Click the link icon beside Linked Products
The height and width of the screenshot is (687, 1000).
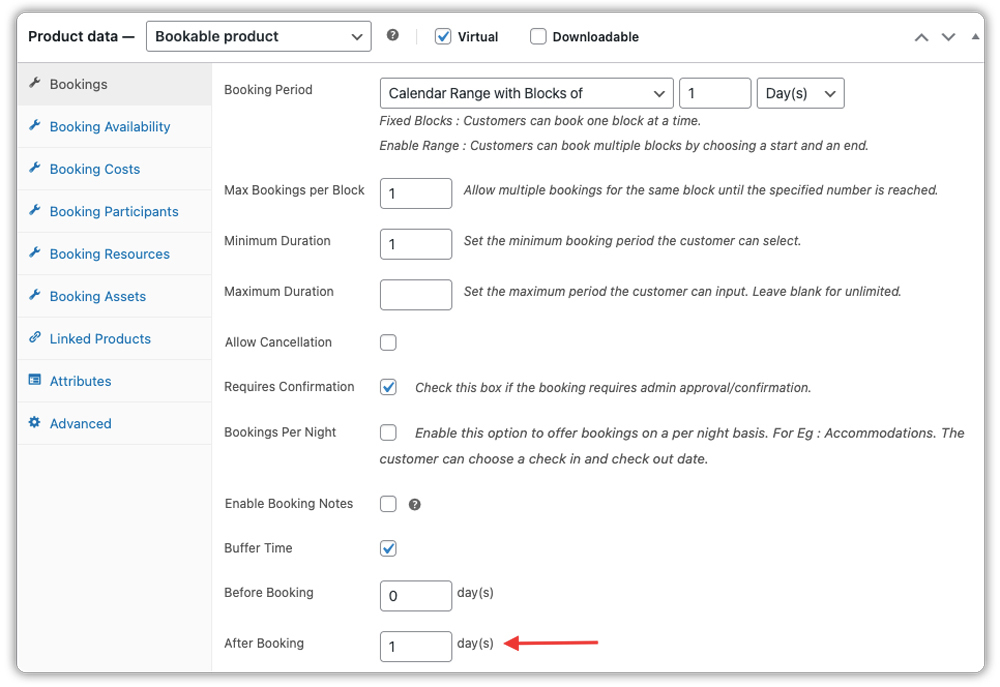(x=35, y=338)
